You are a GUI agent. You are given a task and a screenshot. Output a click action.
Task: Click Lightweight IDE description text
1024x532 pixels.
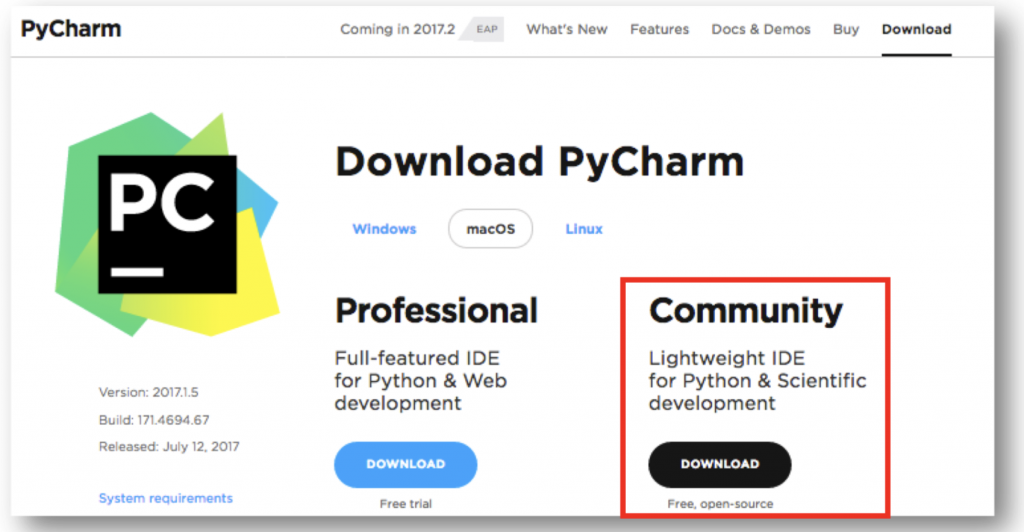[758, 381]
